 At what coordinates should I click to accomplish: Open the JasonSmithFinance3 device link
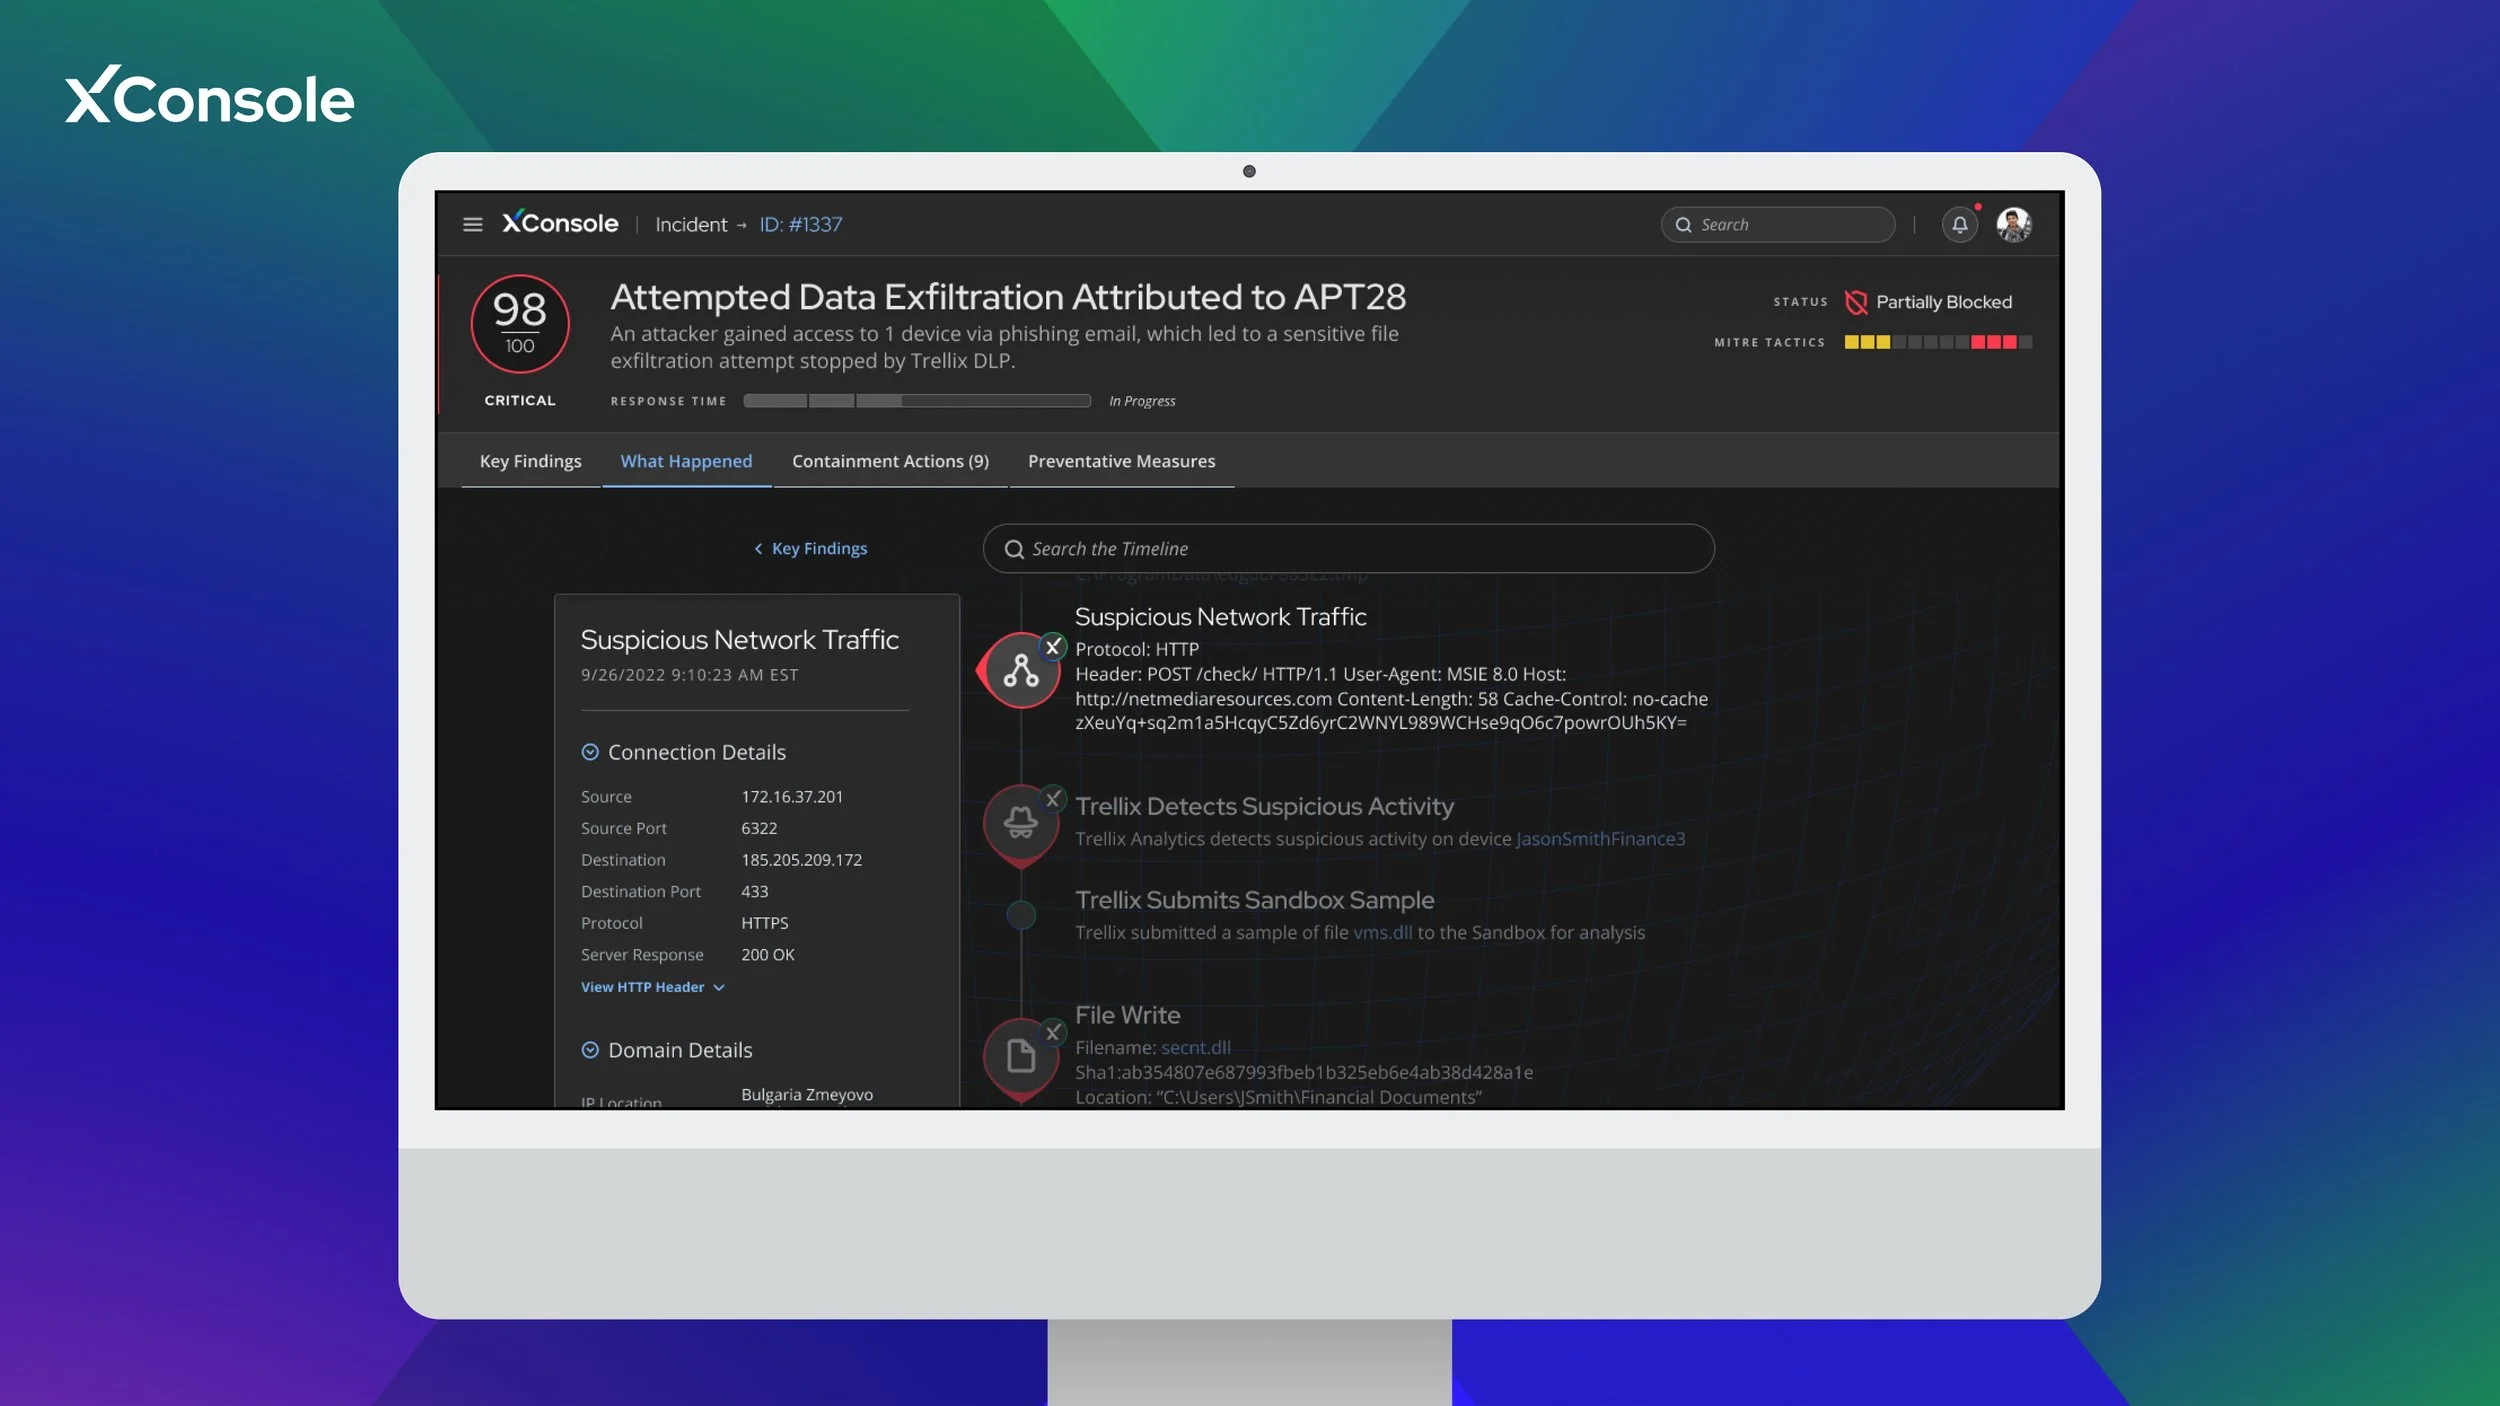(1600, 839)
